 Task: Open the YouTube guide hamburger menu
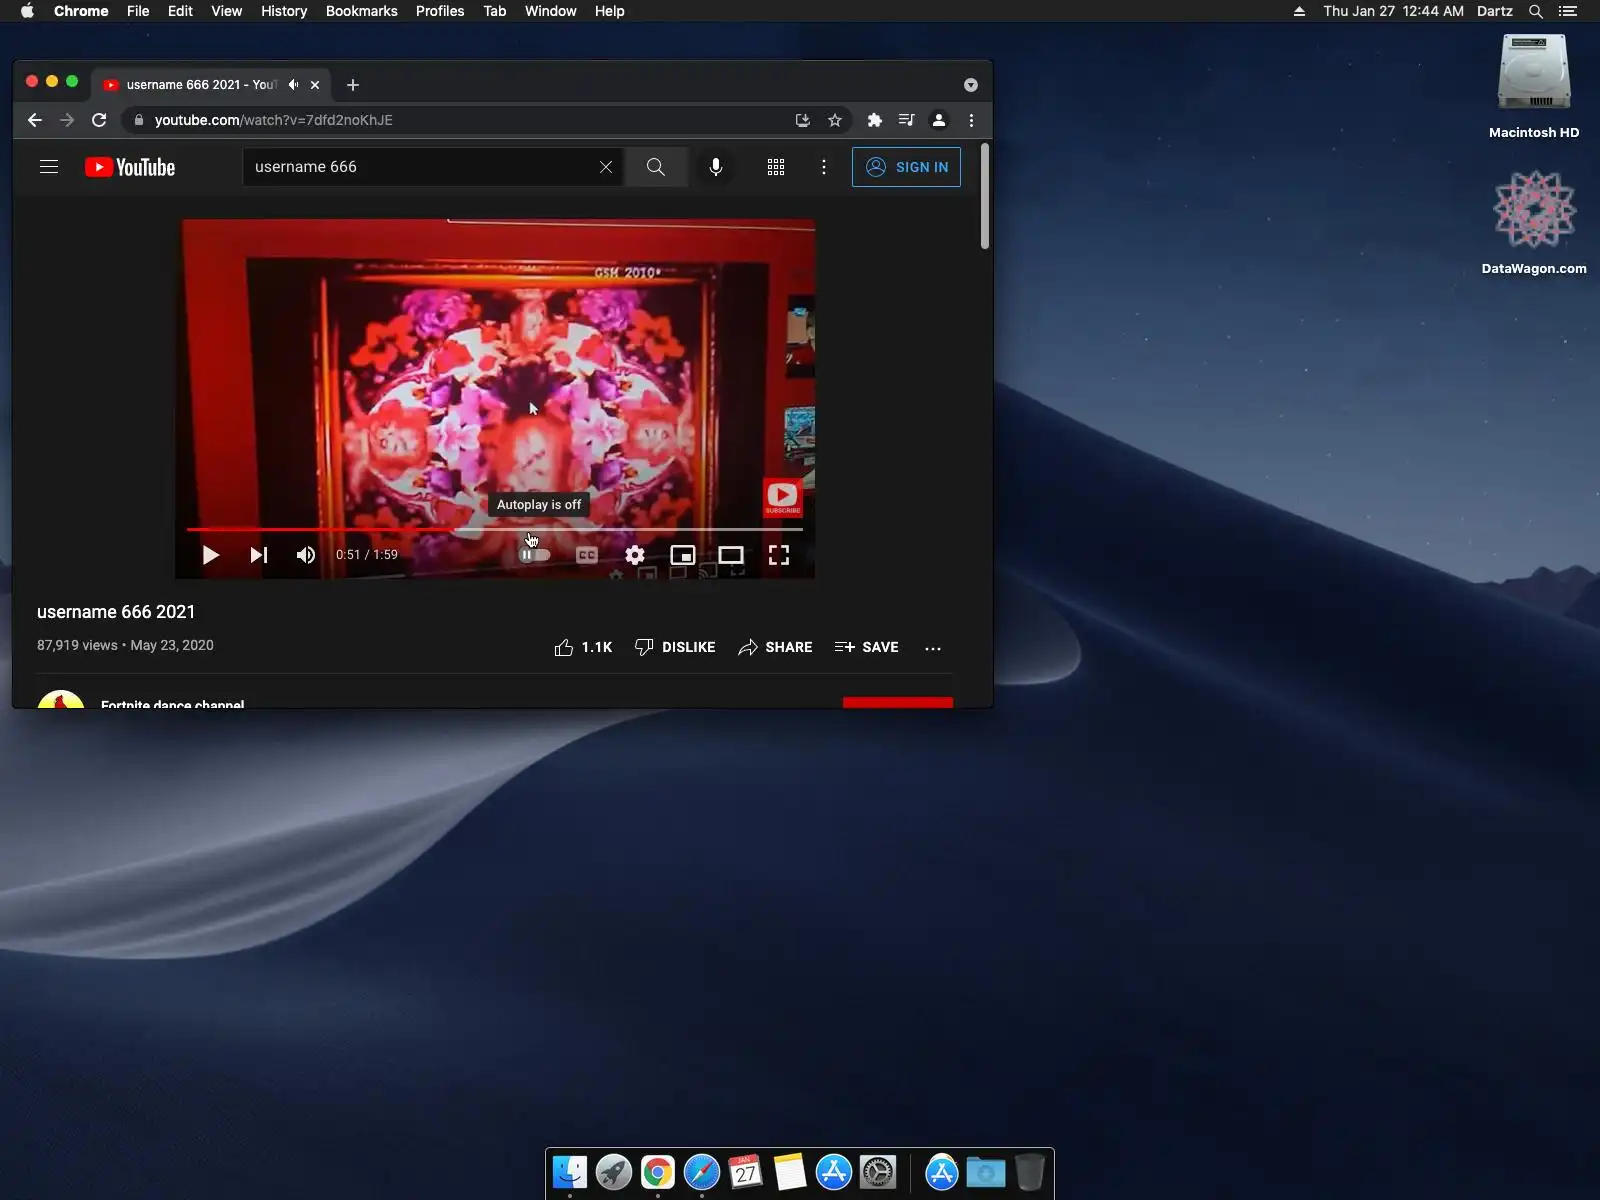coord(49,167)
